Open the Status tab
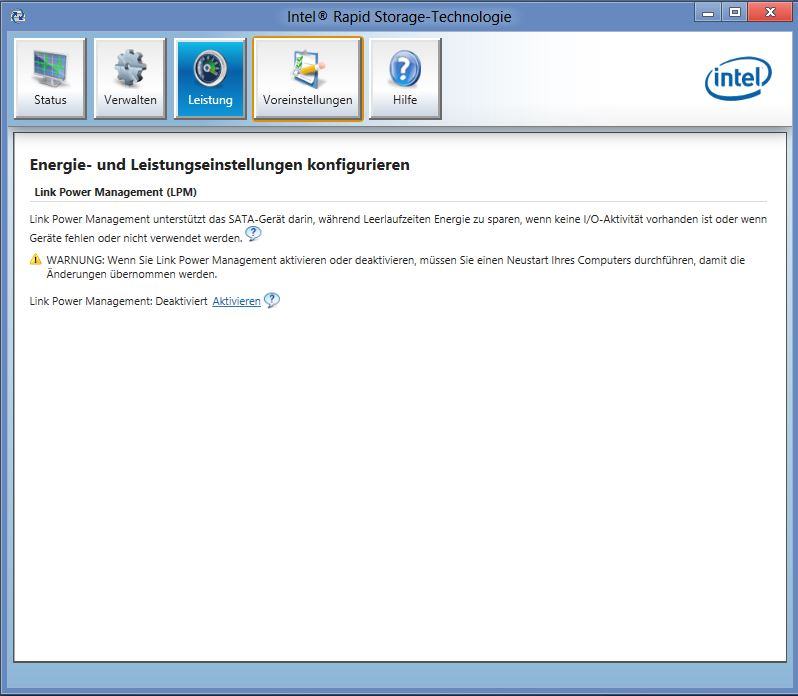Viewport: 798px width, 696px height. pyautogui.click(x=50, y=78)
